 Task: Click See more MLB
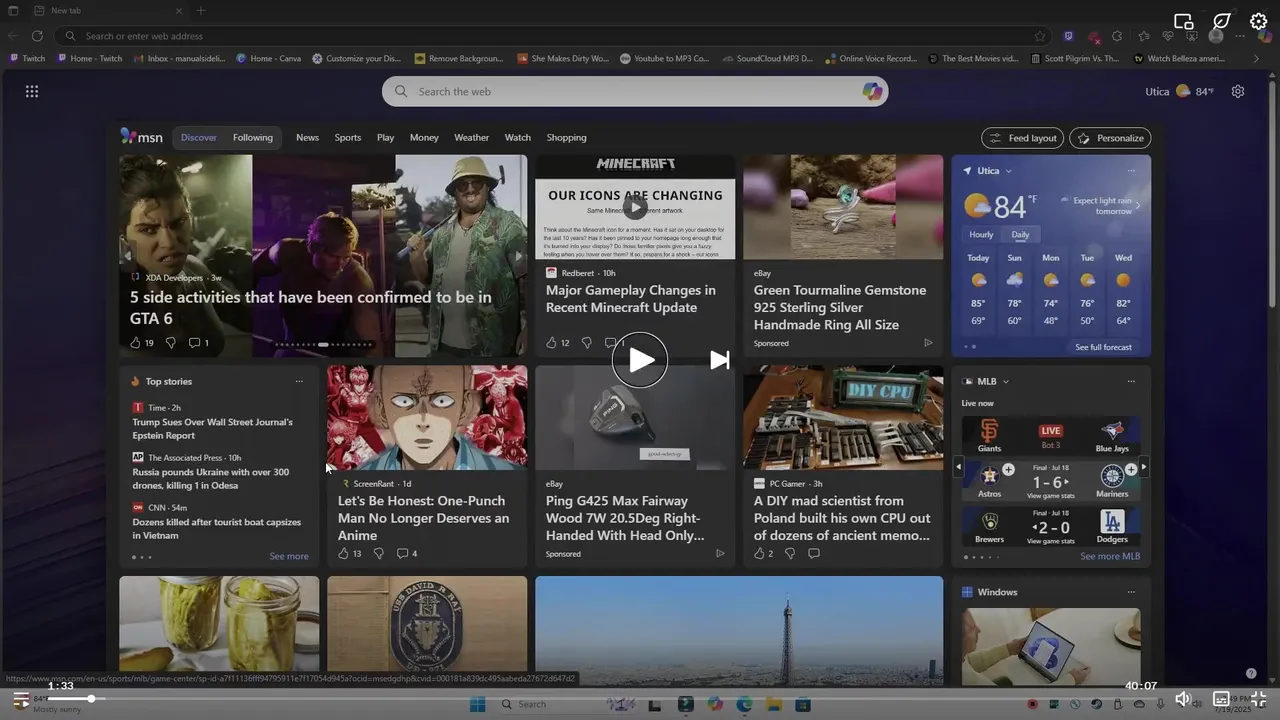pyautogui.click(x=1110, y=556)
